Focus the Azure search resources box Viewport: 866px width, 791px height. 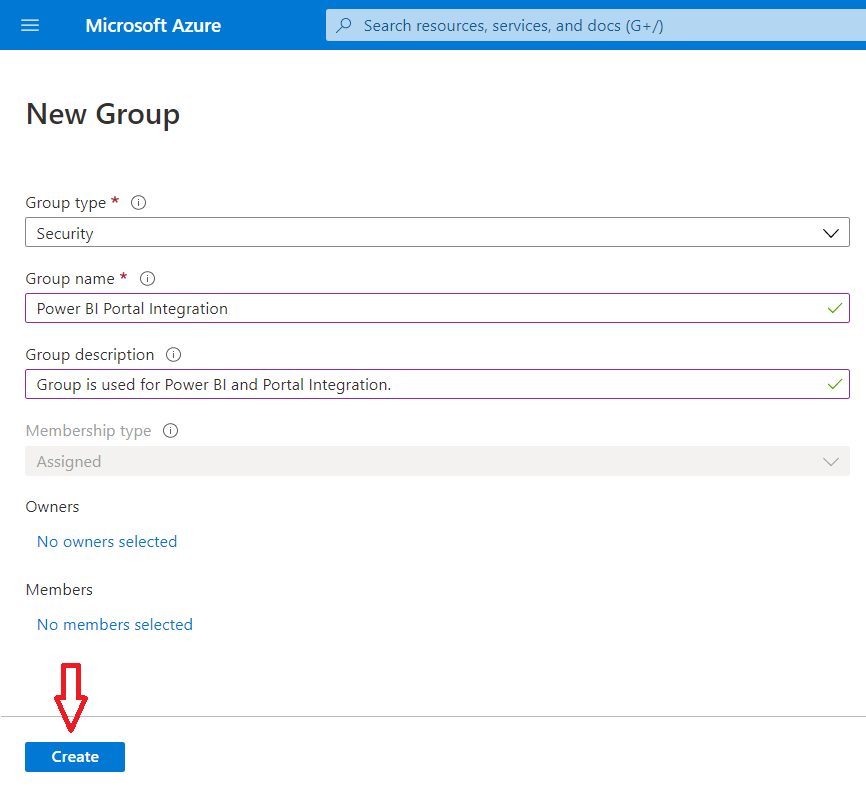coord(596,25)
